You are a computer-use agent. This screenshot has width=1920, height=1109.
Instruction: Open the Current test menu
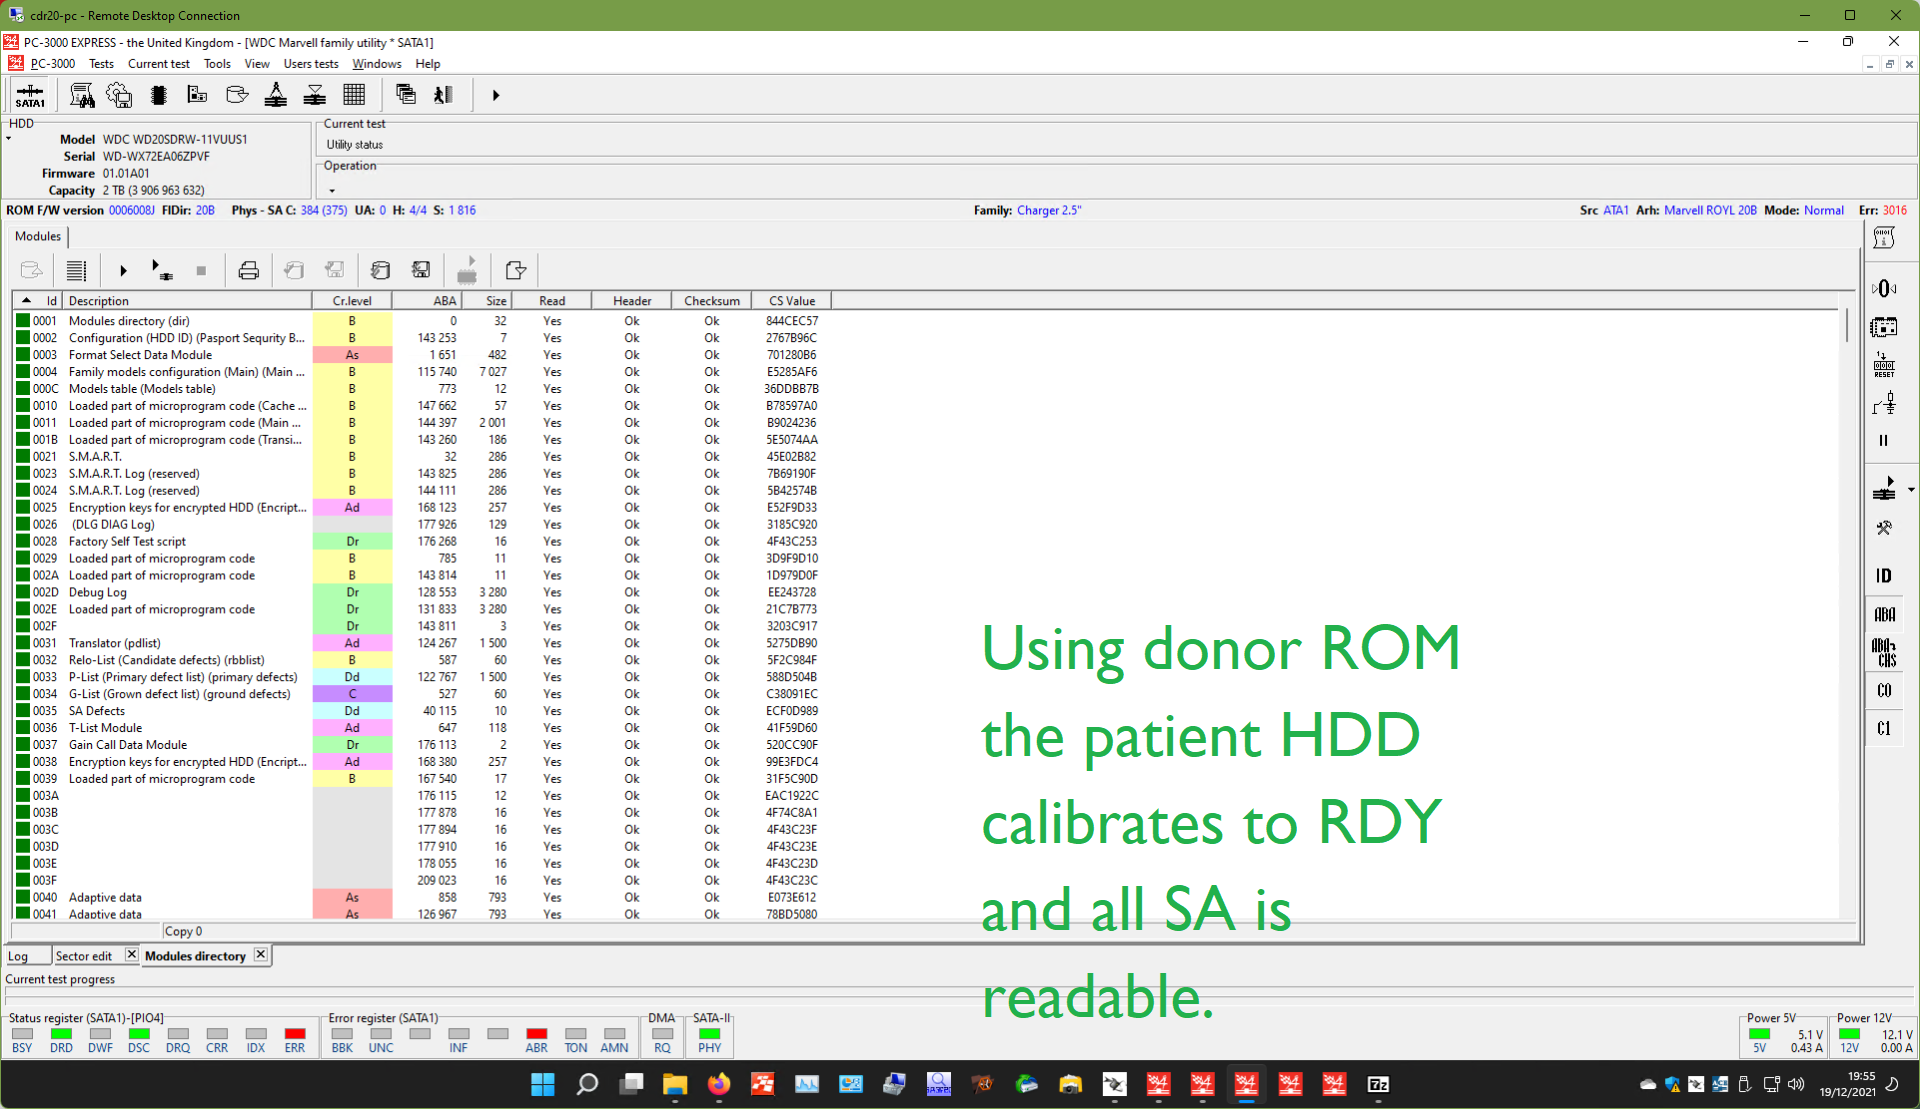[159, 64]
